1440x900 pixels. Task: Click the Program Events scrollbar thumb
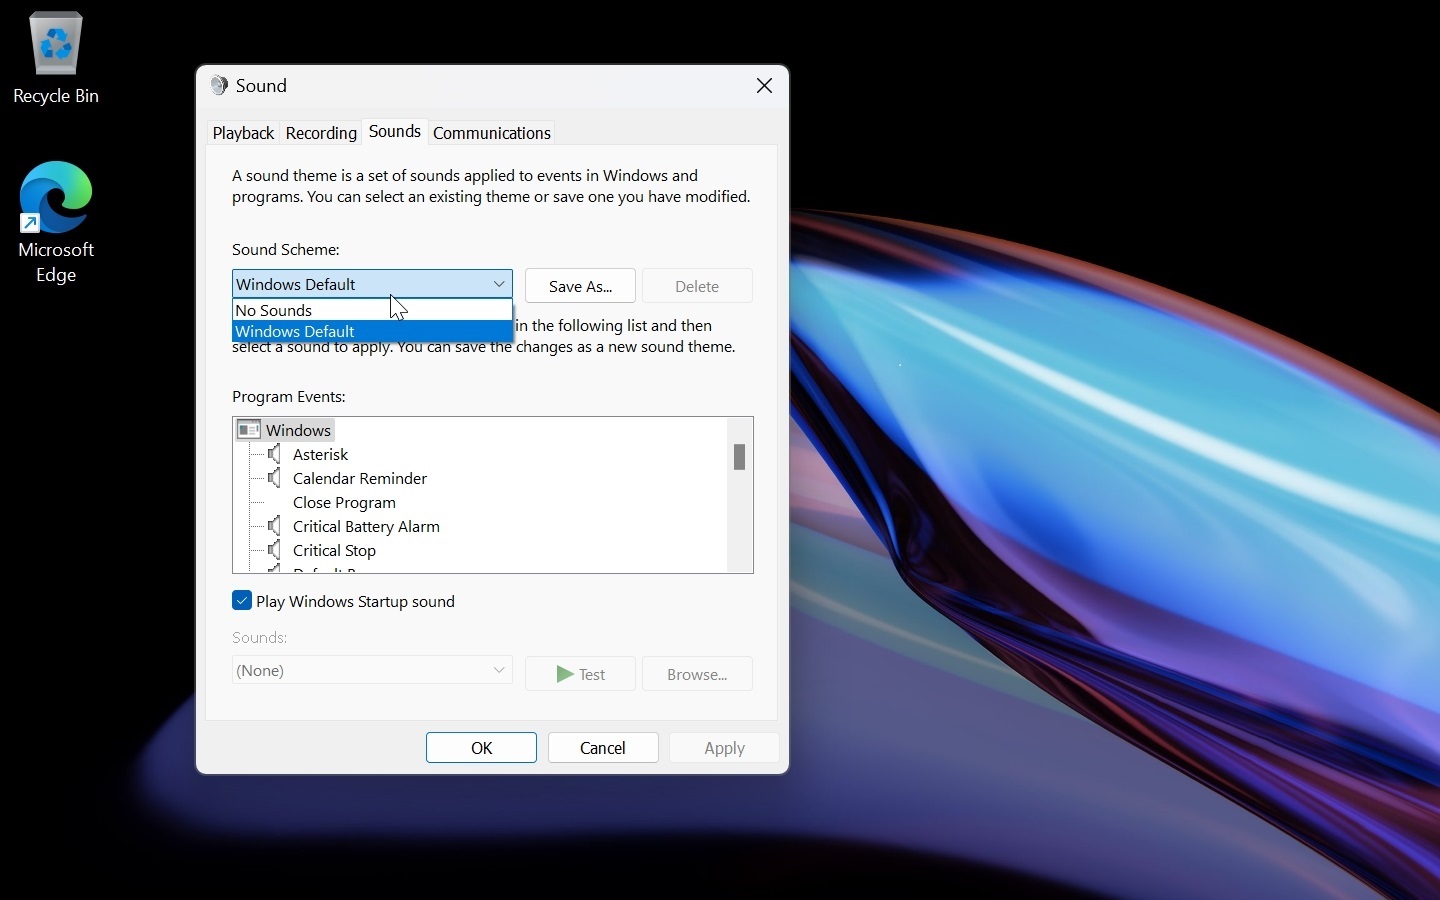point(740,457)
